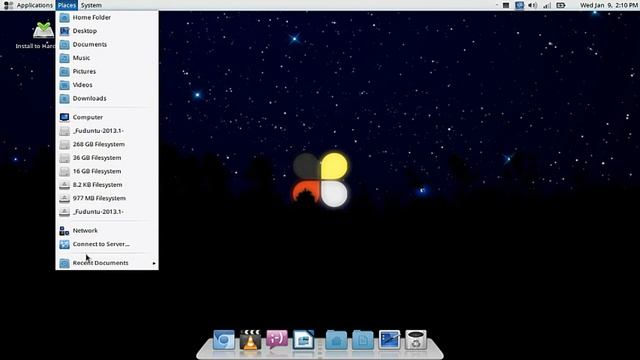Launch LibreOffice from the dock
The image size is (640, 360).
[304, 340]
